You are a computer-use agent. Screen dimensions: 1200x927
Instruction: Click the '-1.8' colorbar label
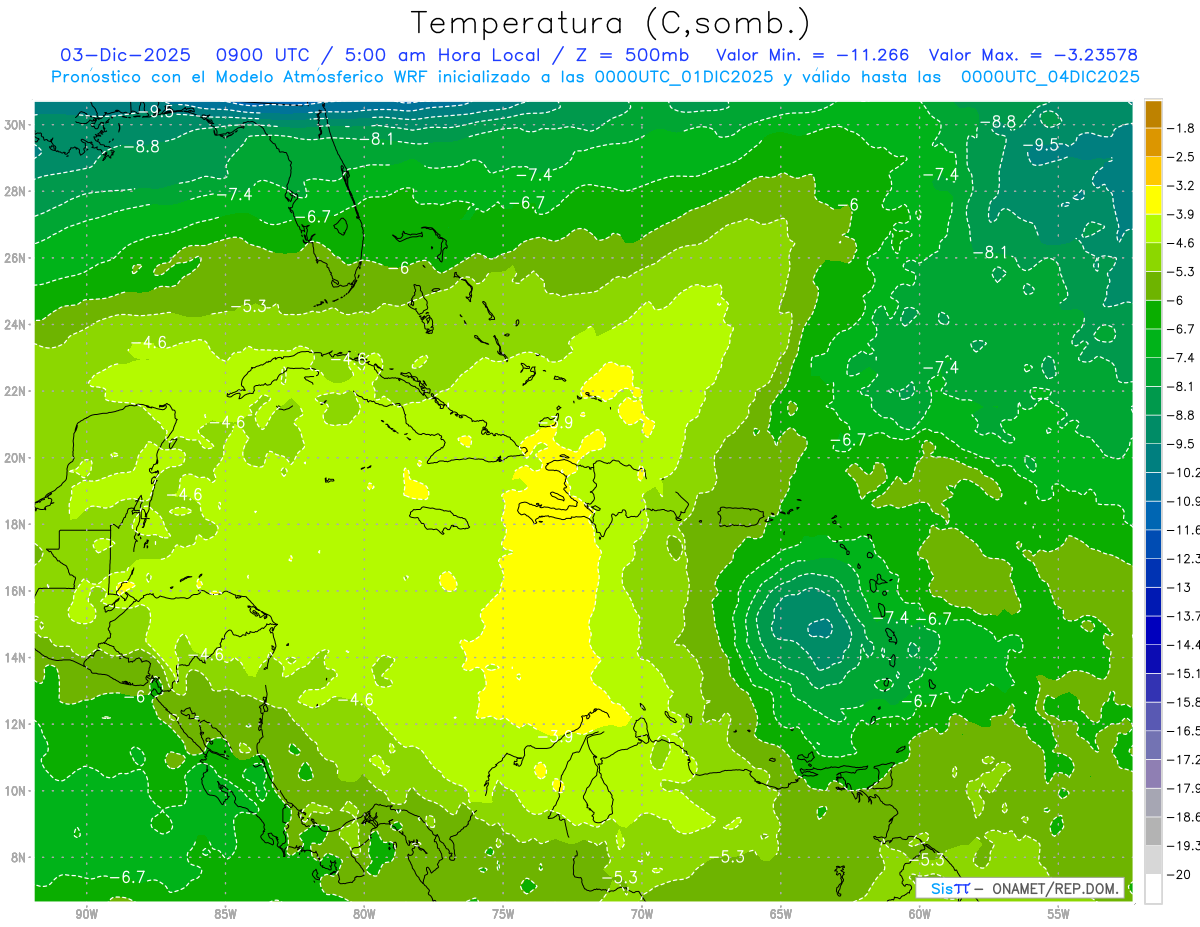tap(1182, 128)
